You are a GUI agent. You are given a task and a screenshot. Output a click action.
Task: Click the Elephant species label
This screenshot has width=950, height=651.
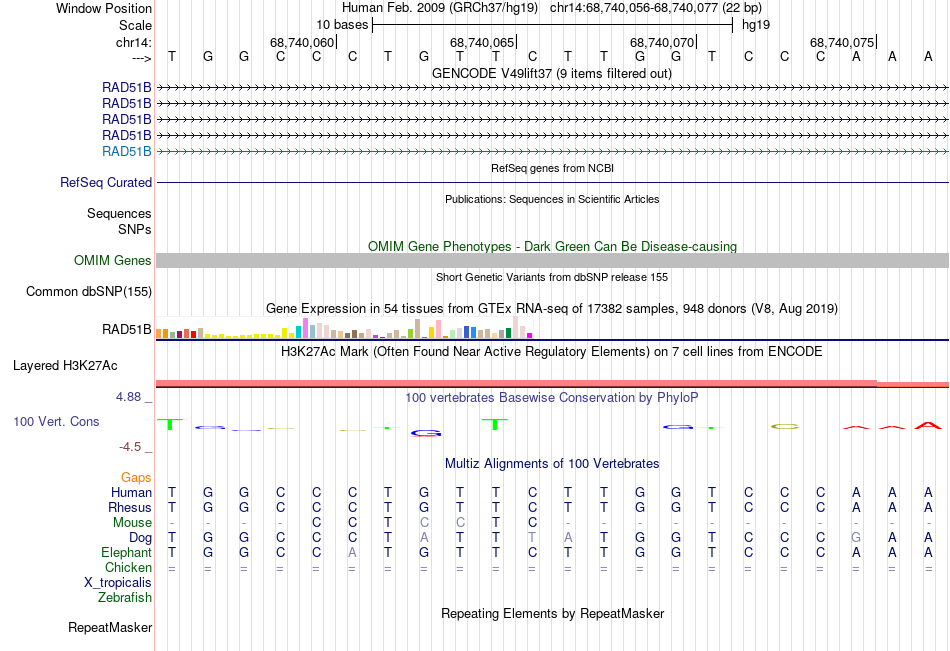[x=126, y=552]
